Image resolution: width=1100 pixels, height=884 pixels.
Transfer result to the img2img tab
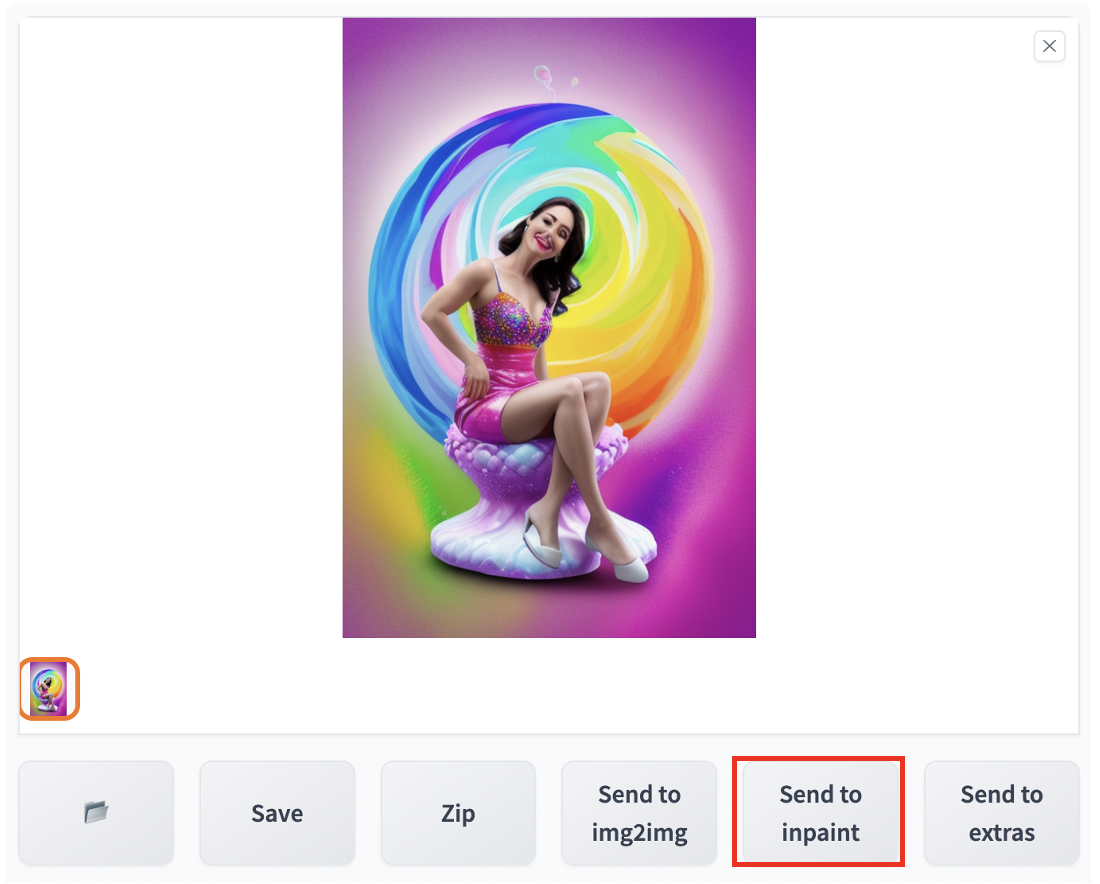click(x=639, y=812)
